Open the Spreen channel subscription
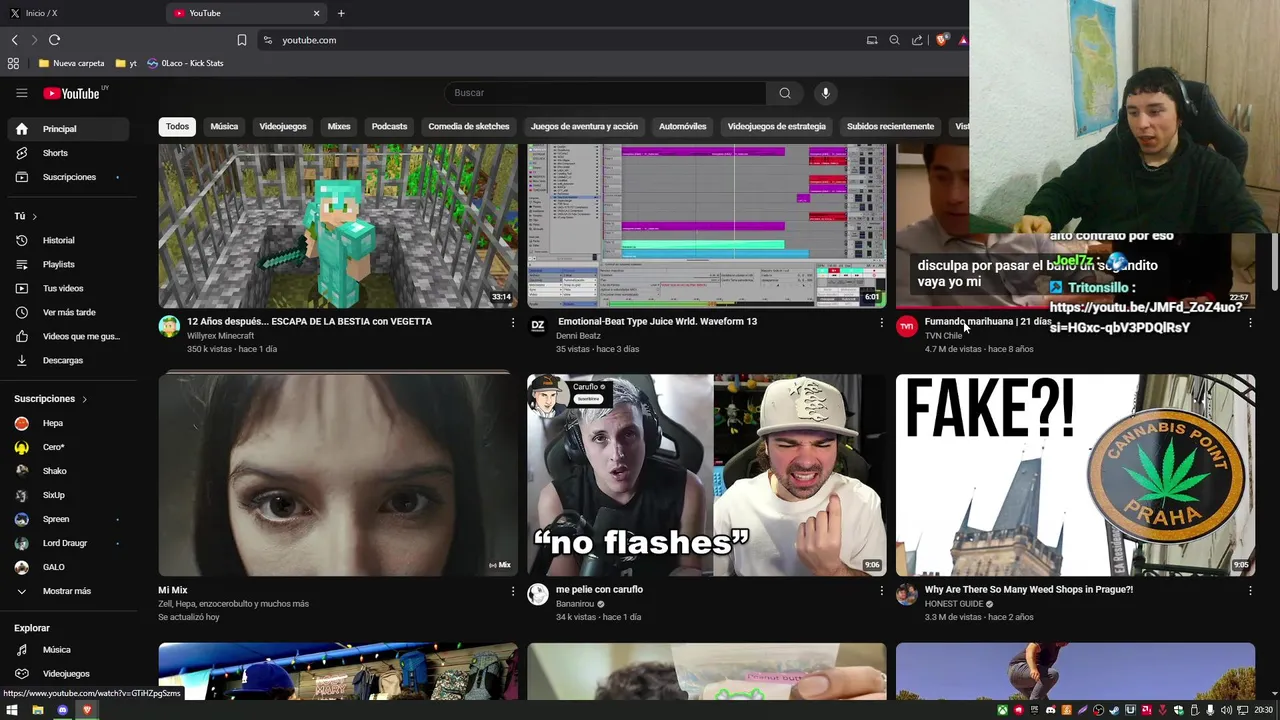The image size is (1280, 720). 69,519
